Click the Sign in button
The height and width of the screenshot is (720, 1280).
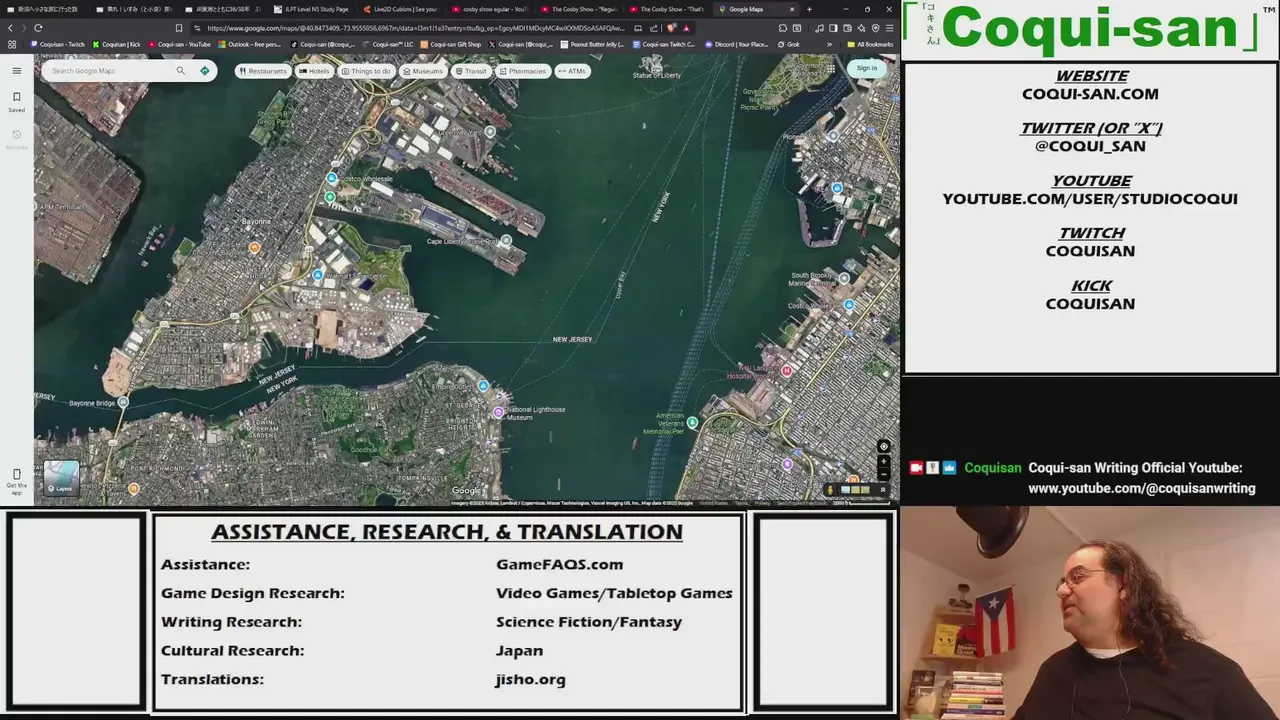coord(867,68)
